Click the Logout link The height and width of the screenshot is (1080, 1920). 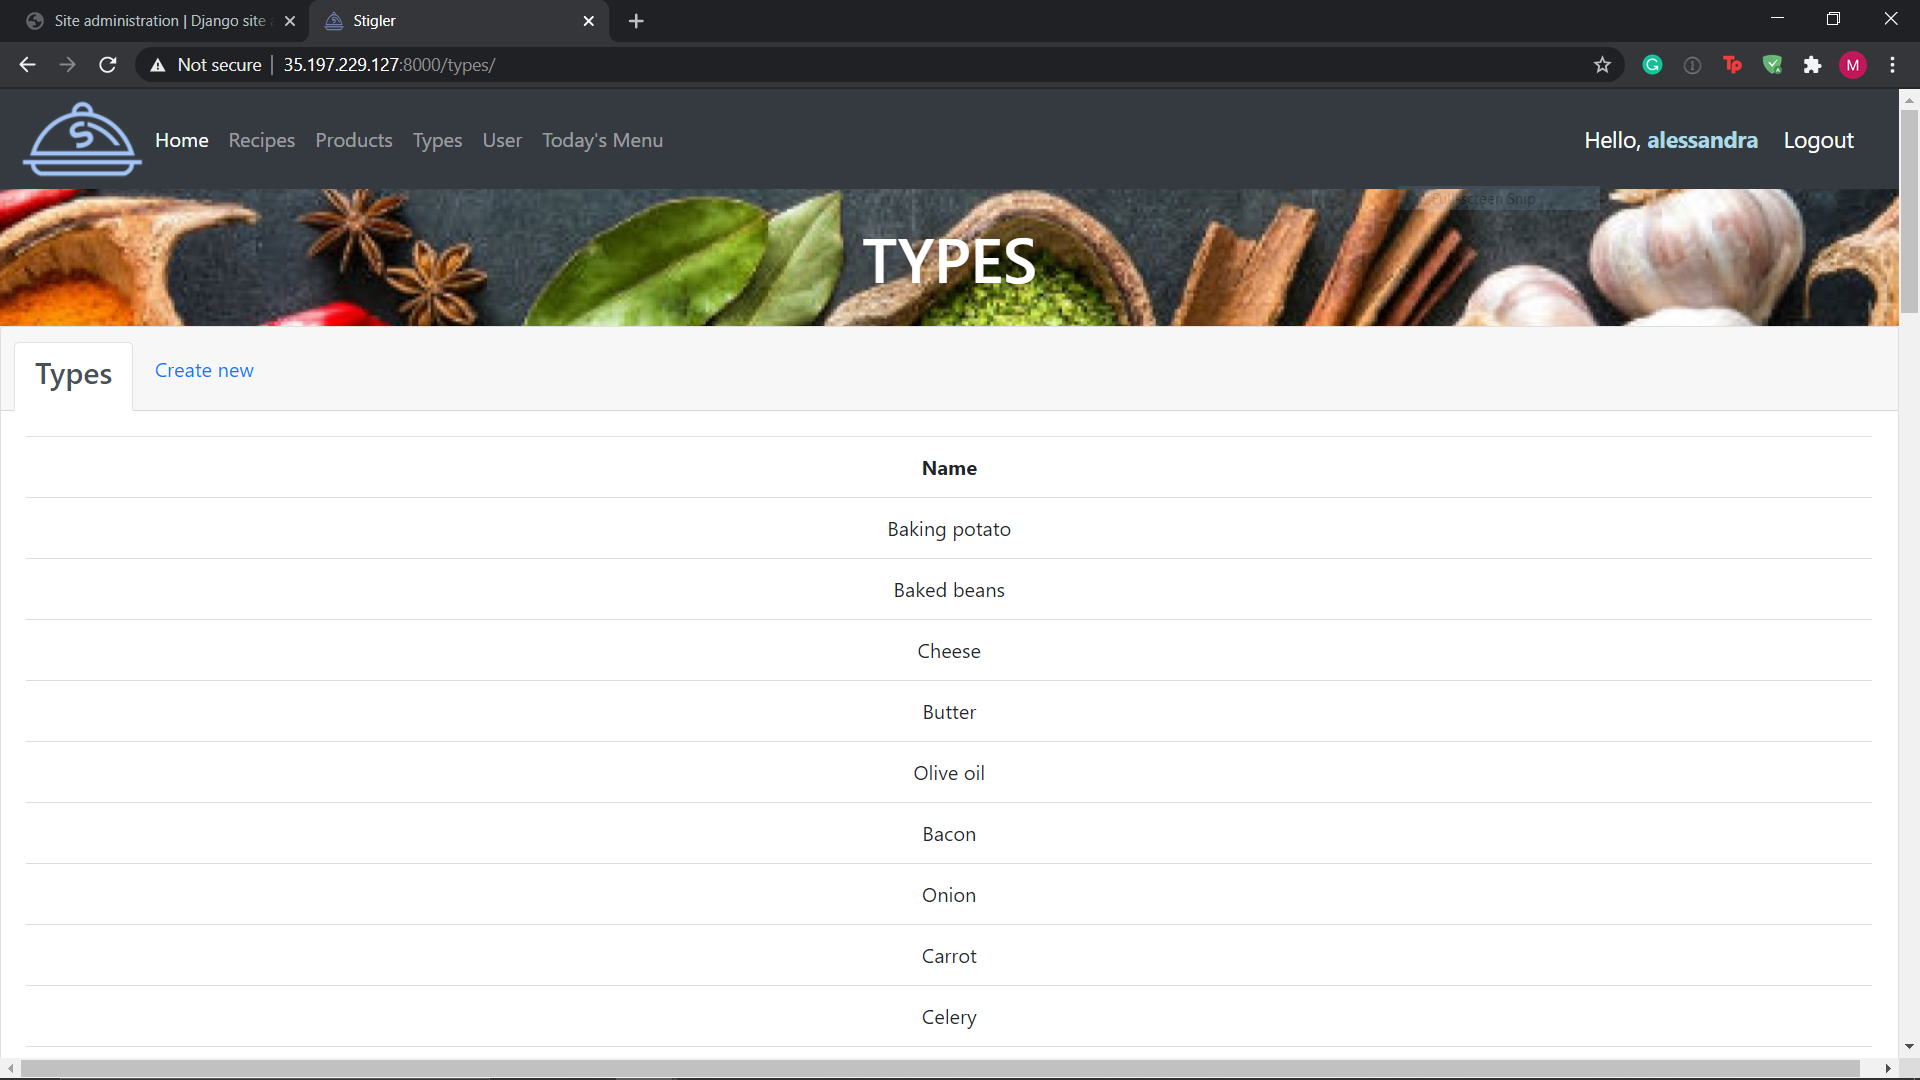pos(1818,140)
